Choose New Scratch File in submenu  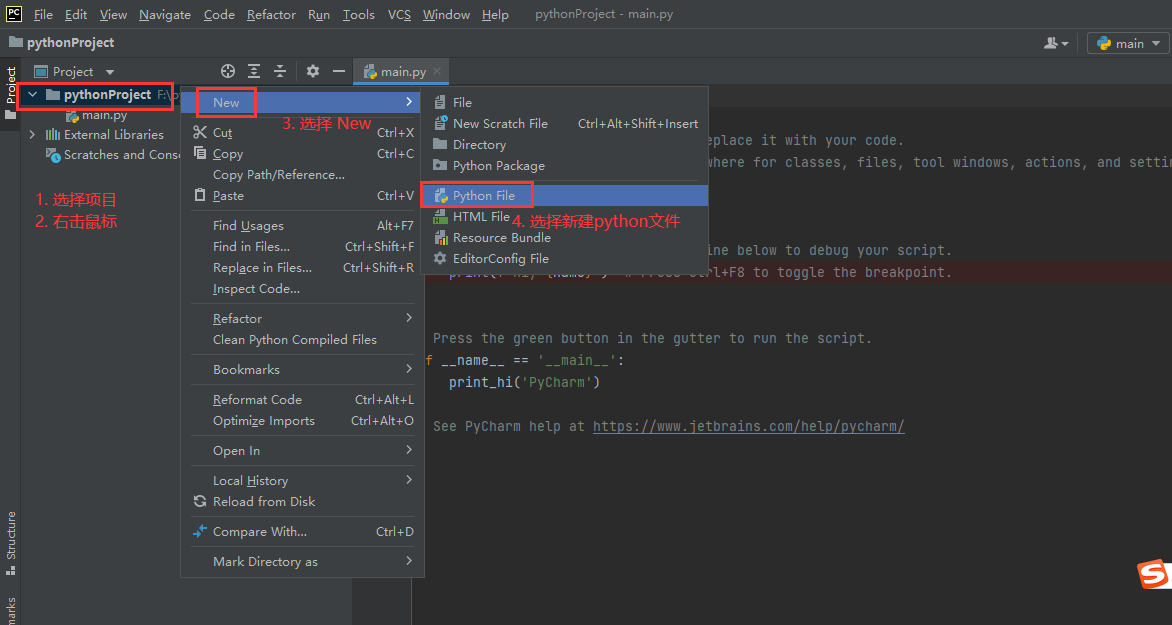(x=564, y=123)
